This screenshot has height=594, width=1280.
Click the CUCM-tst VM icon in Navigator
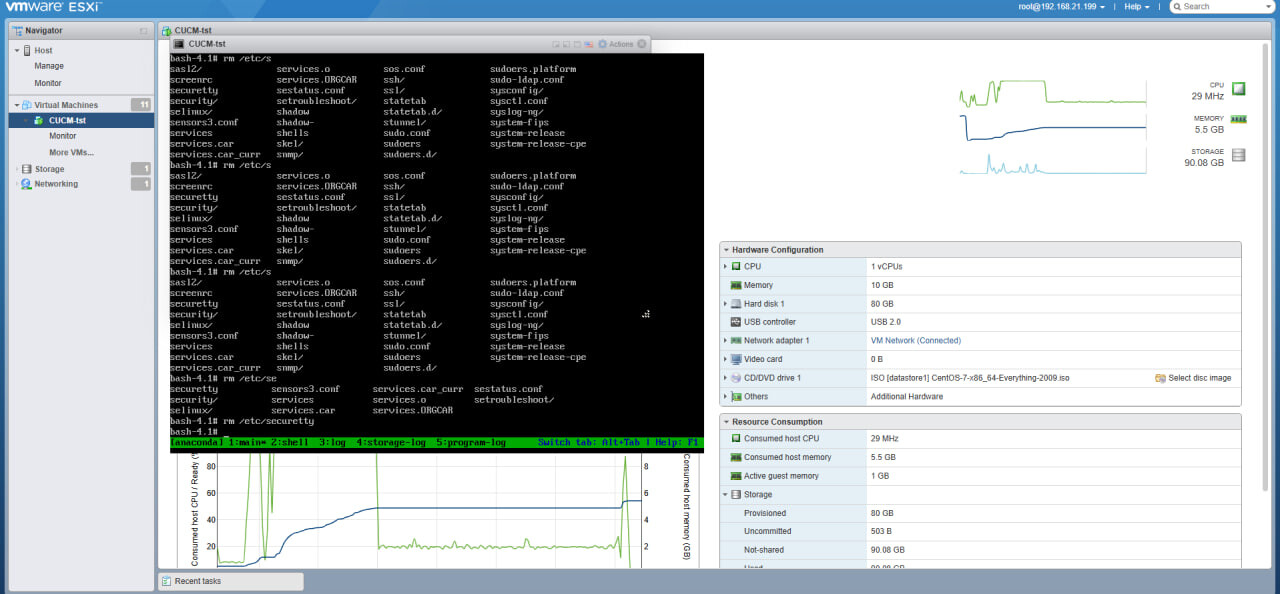[38, 121]
